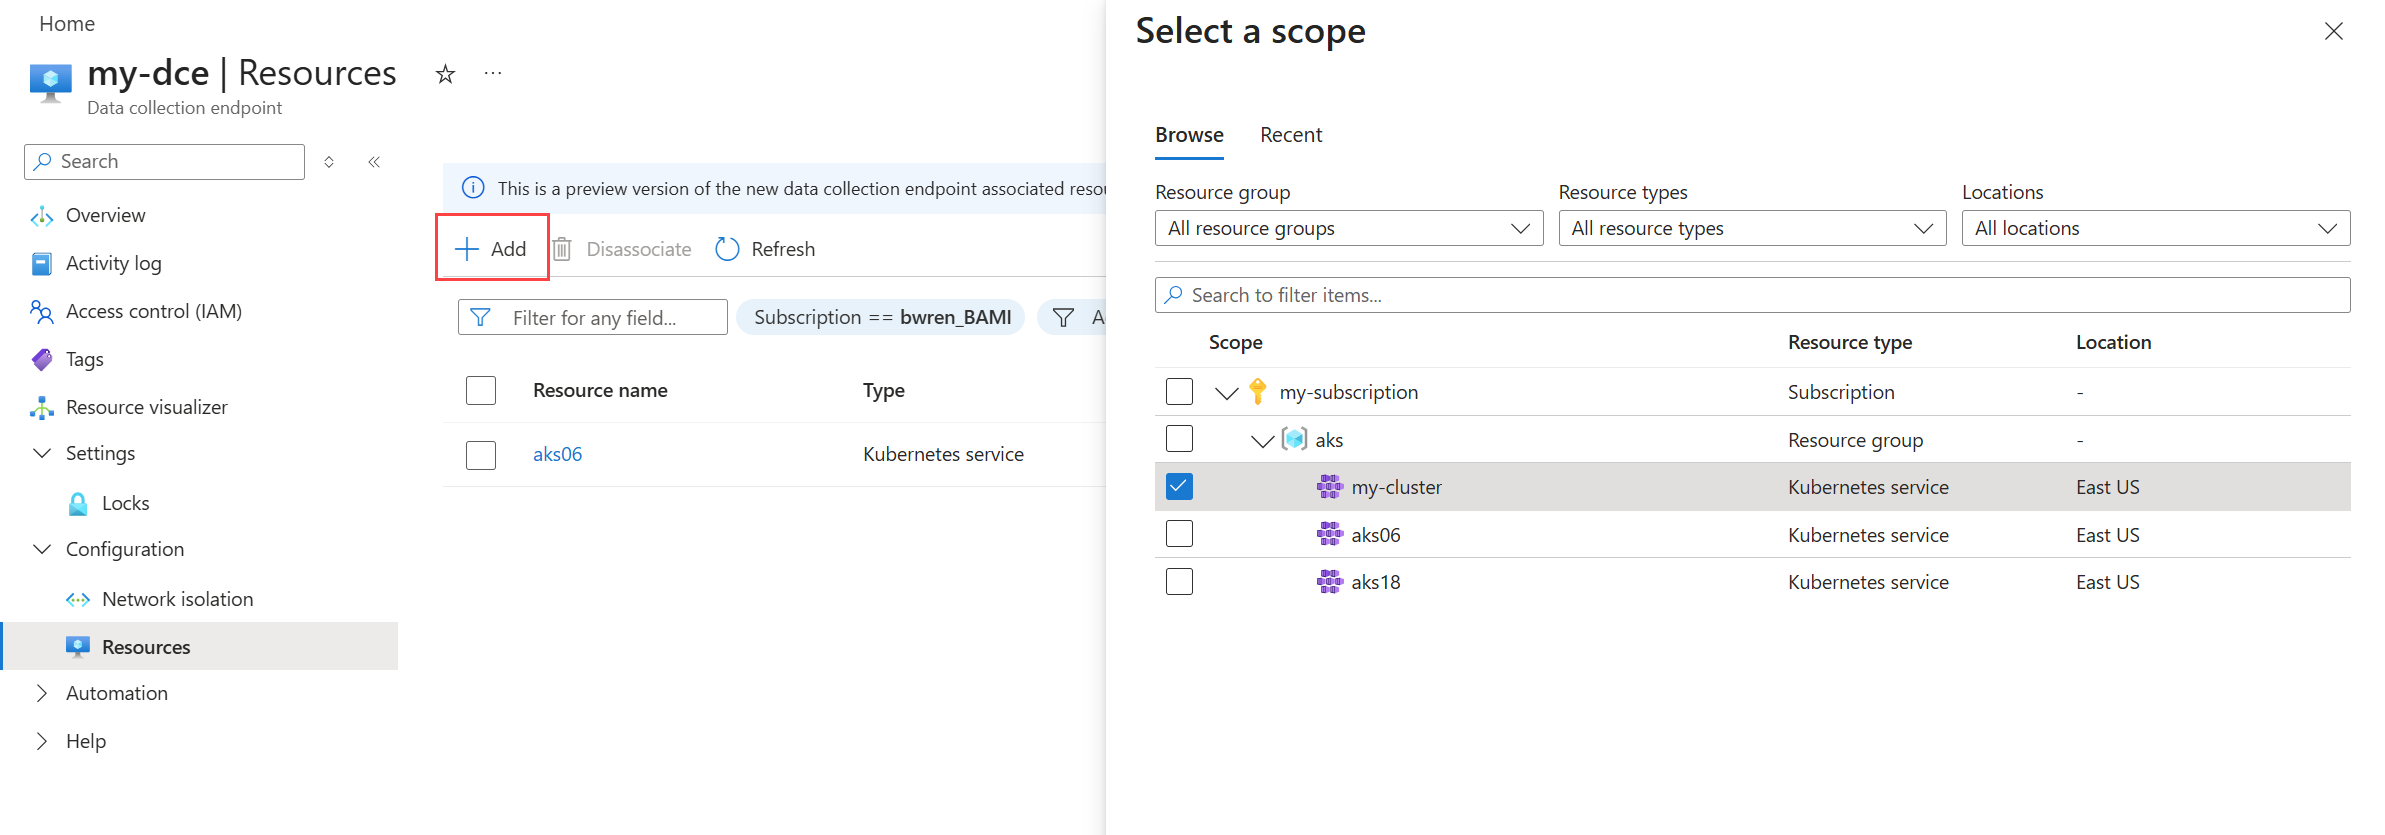This screenshot has width=2385, height=835.
Task: Open the aks06 resource link
Action: tap(557, 454)
